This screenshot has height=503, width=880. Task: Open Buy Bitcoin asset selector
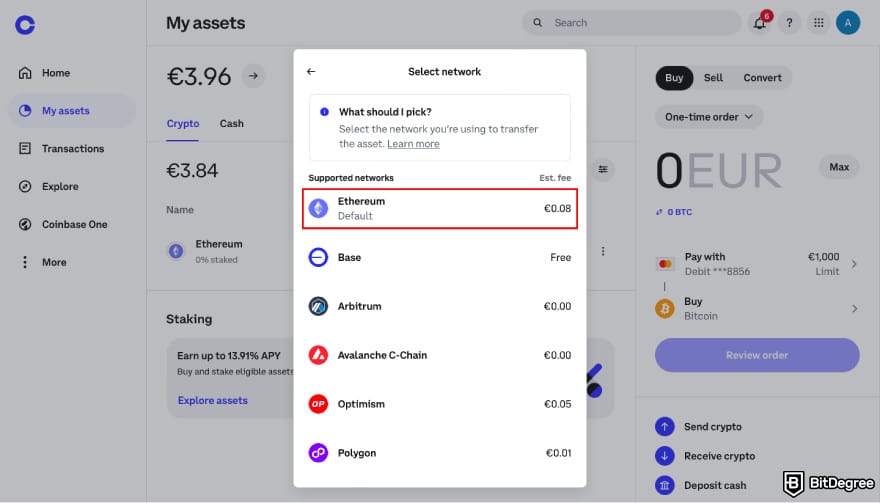click(757, 309)
